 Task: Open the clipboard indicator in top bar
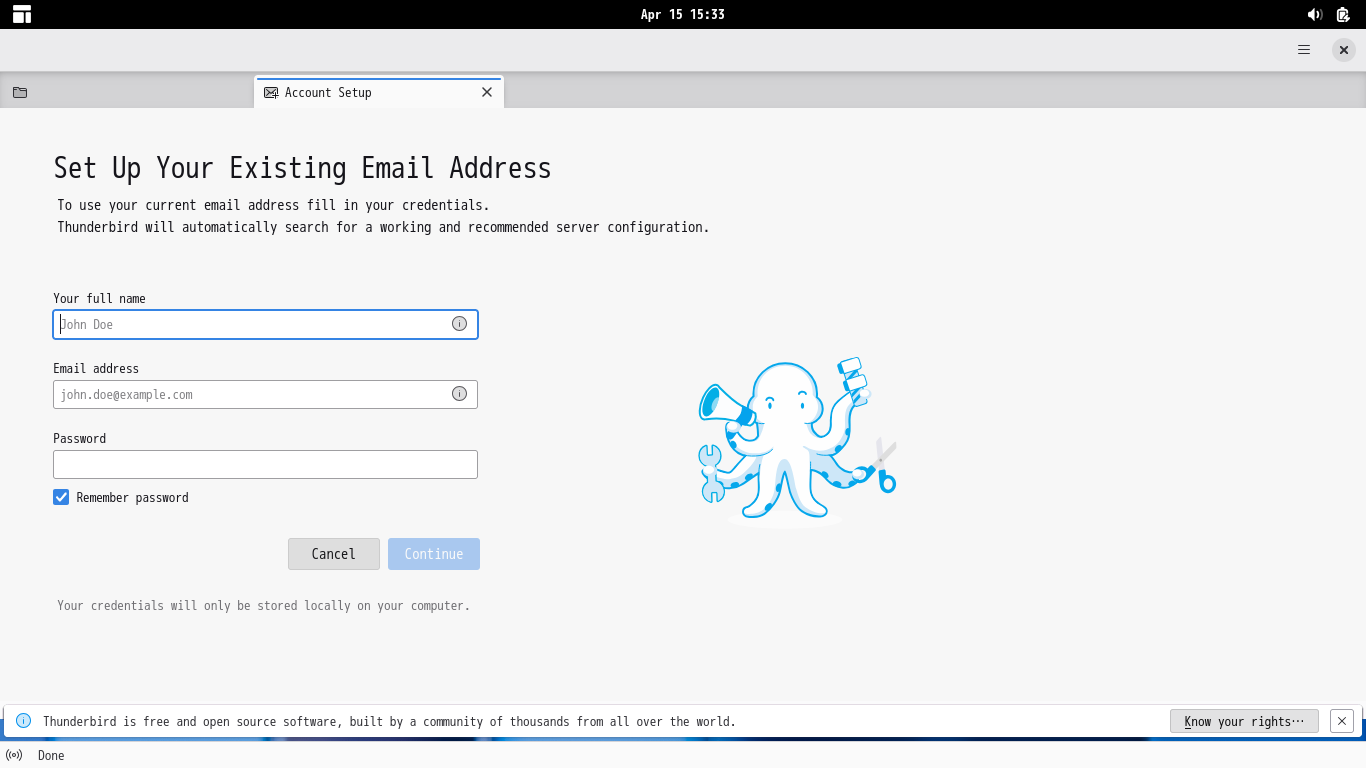[1343, 14]
